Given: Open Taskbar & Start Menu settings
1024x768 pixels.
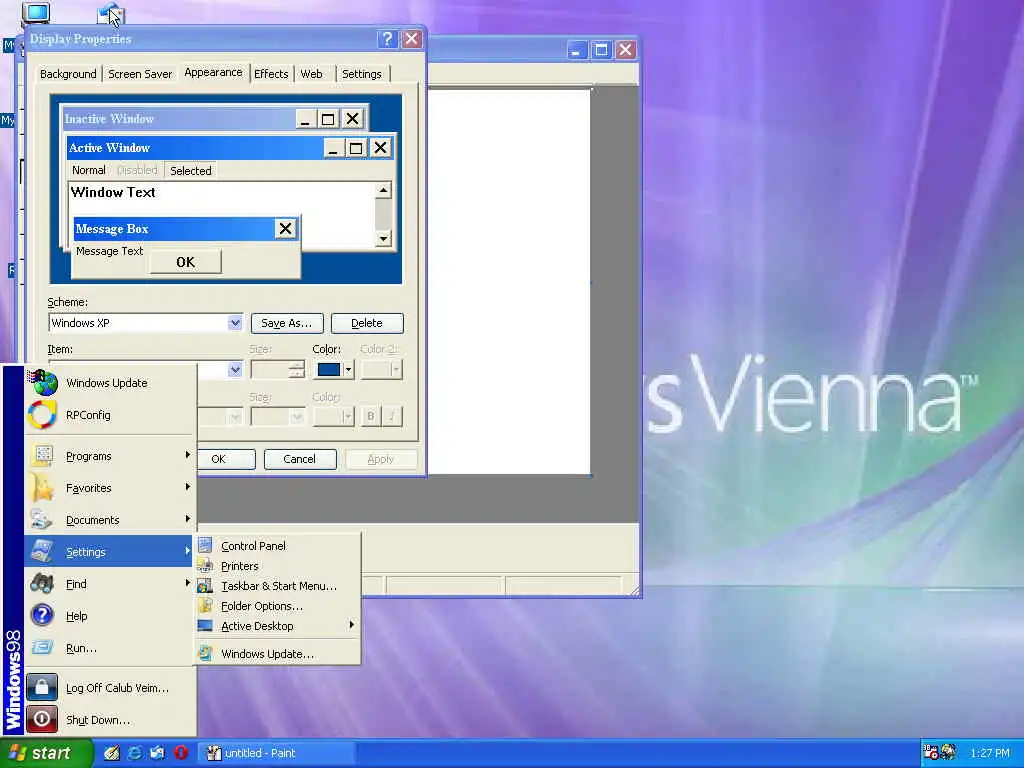Looking at the screenshot, I should tap(278, 586).
